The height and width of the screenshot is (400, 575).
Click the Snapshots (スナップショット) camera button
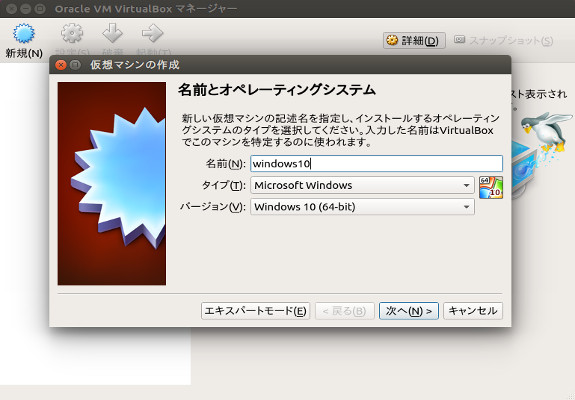pos(503,40)
